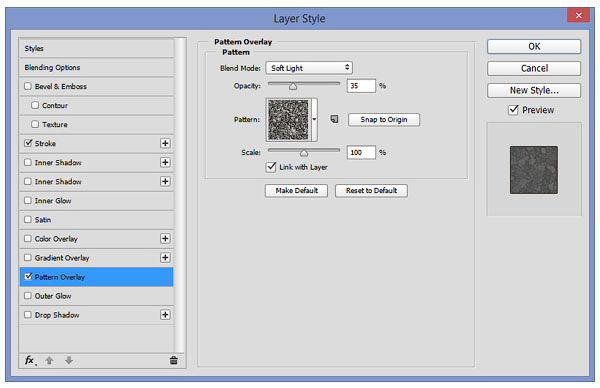Click the OK button
This screenshot has height=388, width=600.
click(x=534, y=46)
